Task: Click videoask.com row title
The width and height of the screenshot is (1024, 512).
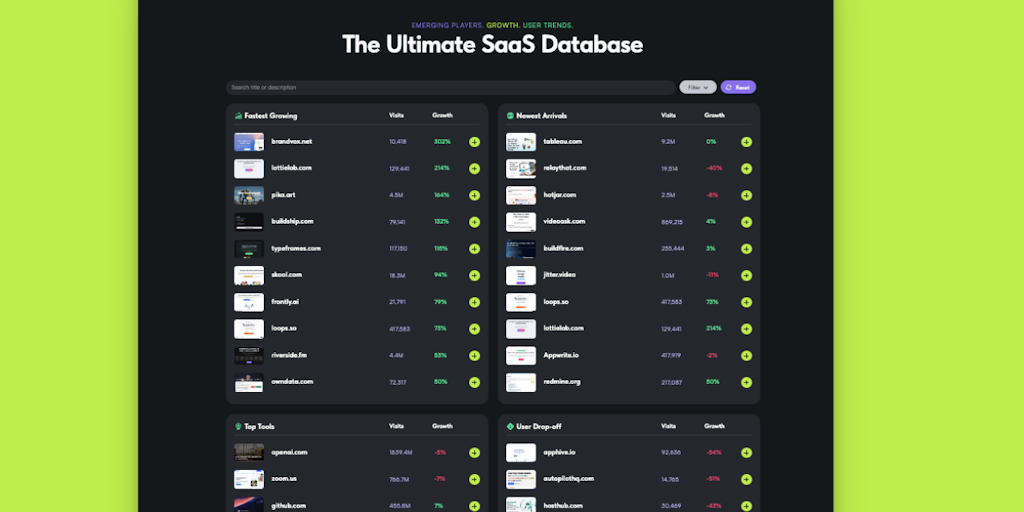Action: pos(564,221)
